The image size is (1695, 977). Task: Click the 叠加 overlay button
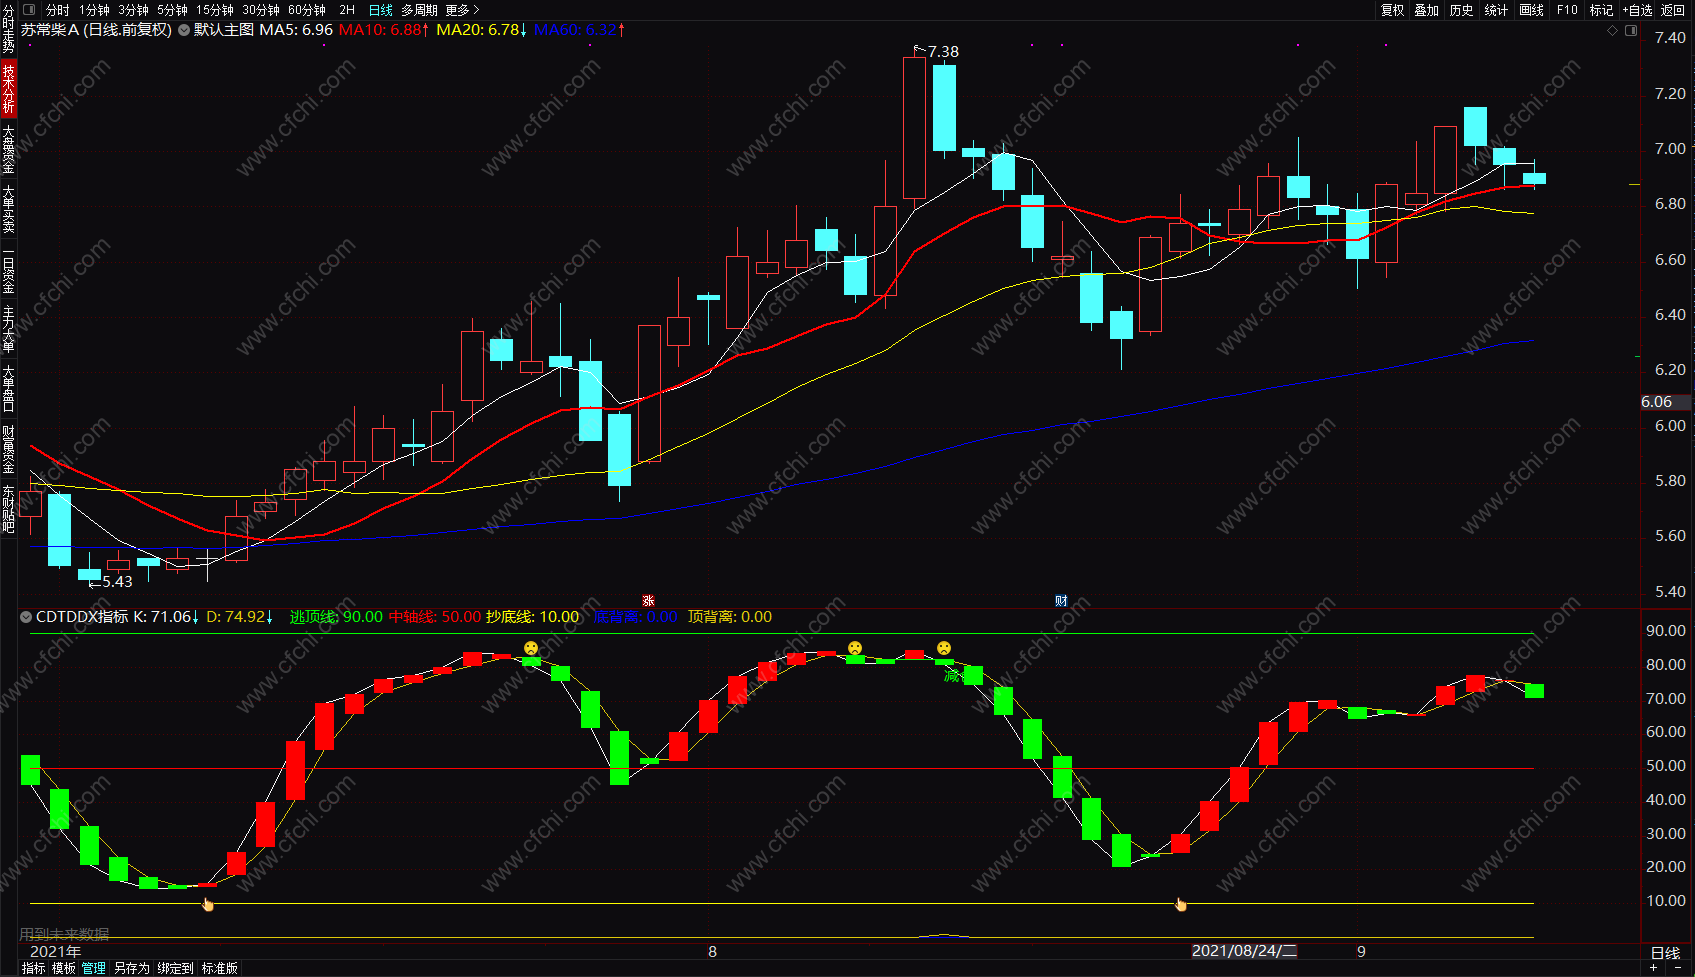pos(1427,10)
